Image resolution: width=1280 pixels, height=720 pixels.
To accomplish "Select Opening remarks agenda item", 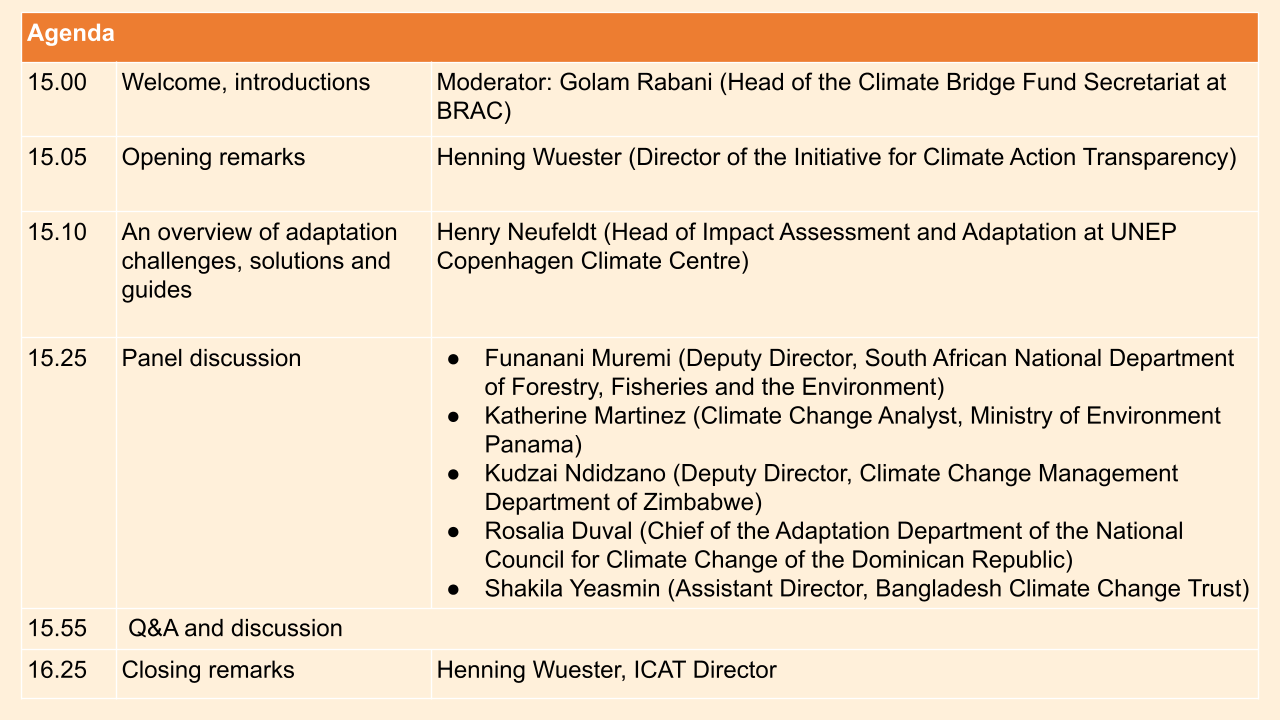I will click(x=213, y=157).
